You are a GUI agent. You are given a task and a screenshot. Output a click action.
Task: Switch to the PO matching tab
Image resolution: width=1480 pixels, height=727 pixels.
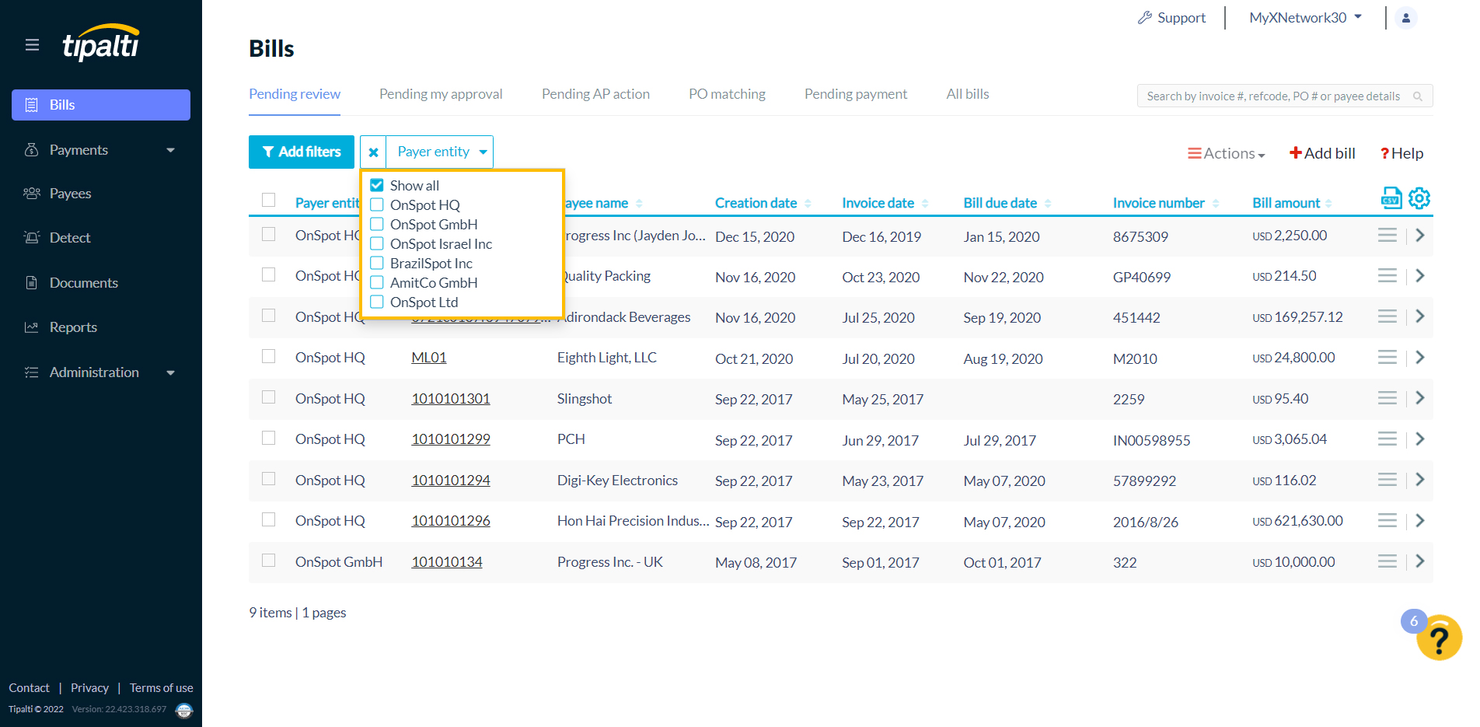point(727,93)
